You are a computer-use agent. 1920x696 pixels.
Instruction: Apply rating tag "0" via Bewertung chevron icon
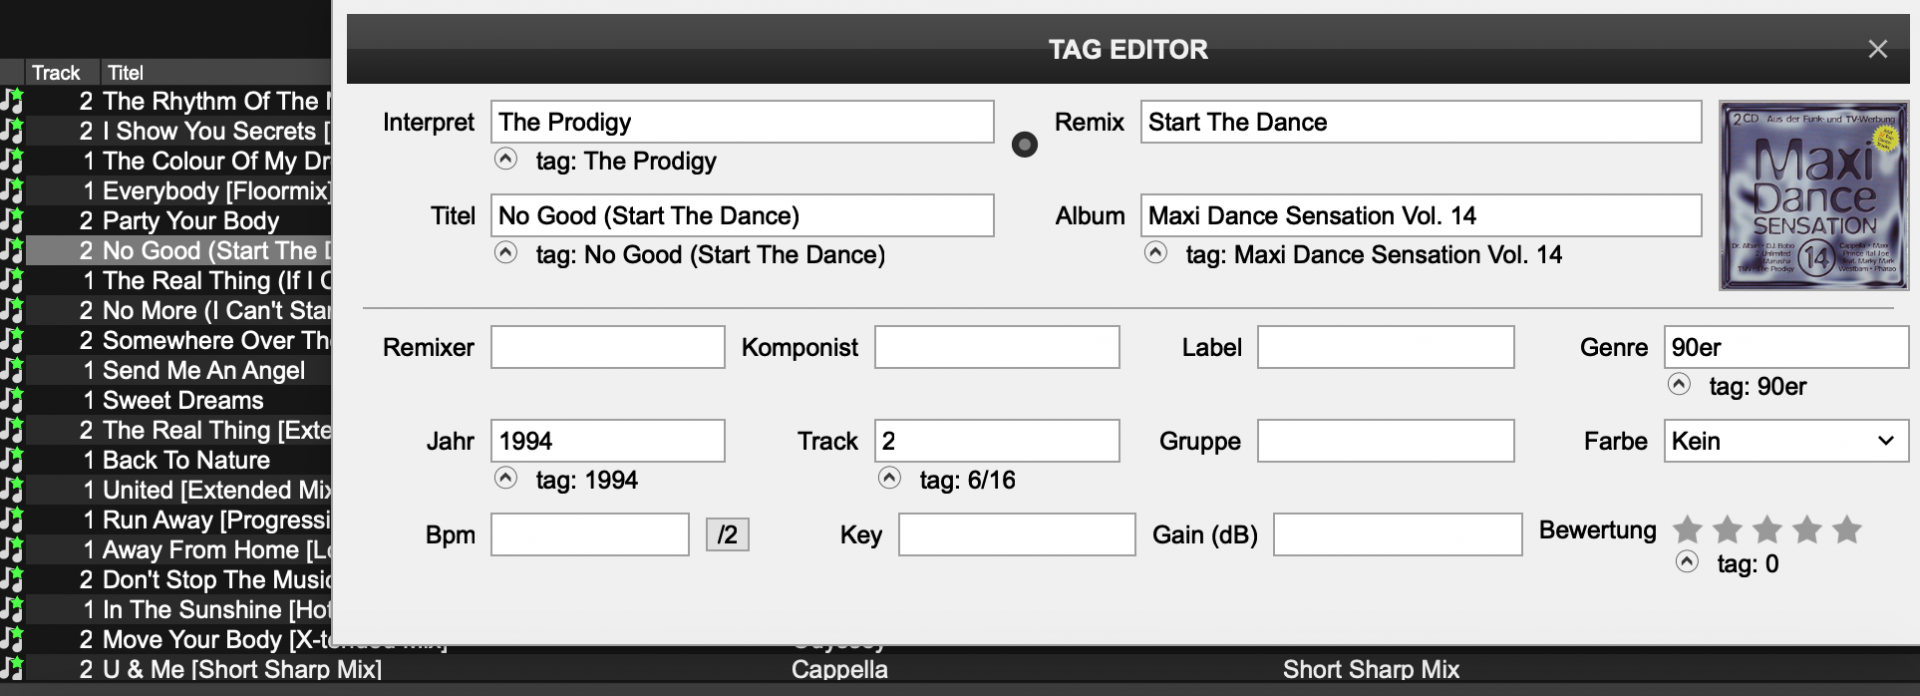point(1688,562)
